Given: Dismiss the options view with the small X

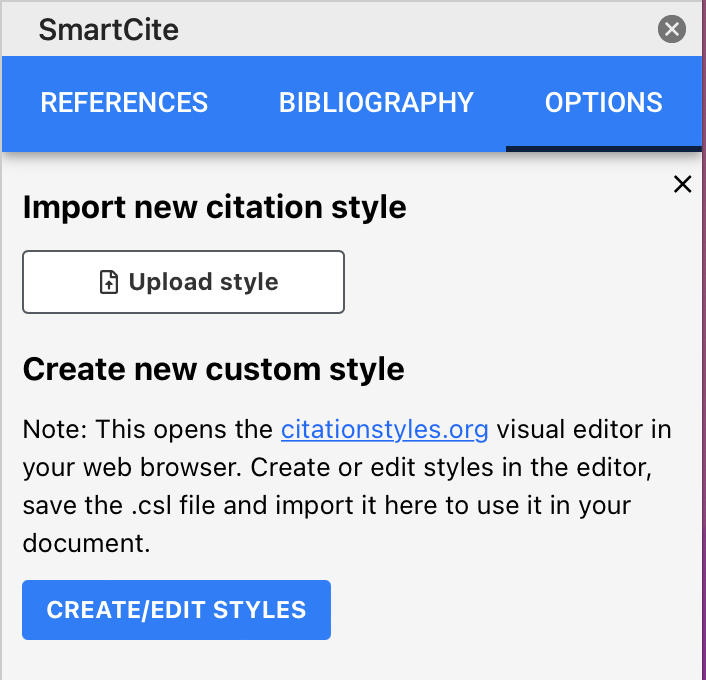Looking at the screenshot, I should [x=682, y=184].
